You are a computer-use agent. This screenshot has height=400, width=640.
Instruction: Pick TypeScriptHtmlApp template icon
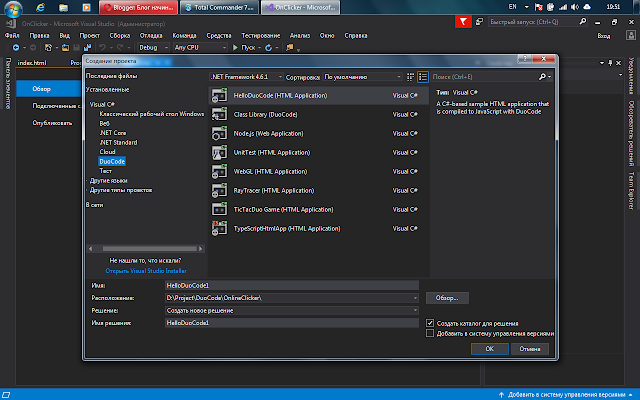coord(219,229)
